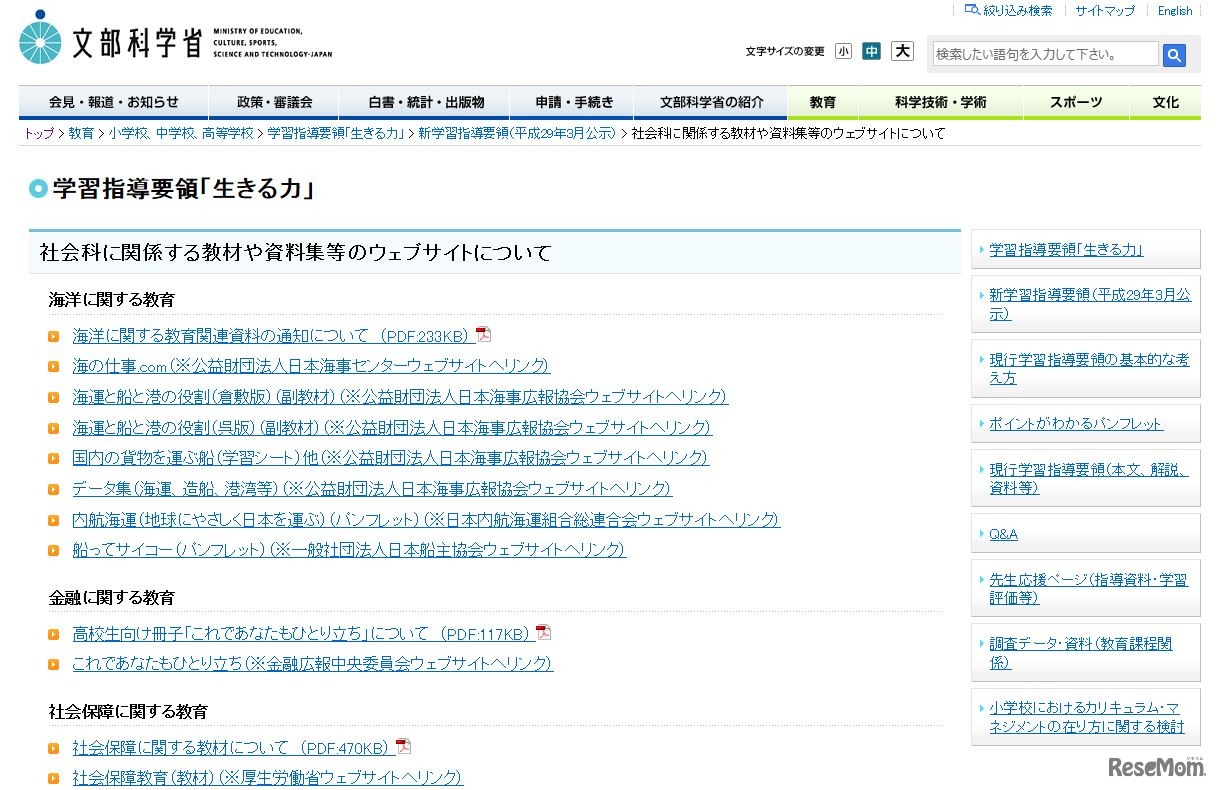Click blue circle icon before 学習指導要領「生きる力」 heading
The image size is (1219, 790).
tap(36, 188)
